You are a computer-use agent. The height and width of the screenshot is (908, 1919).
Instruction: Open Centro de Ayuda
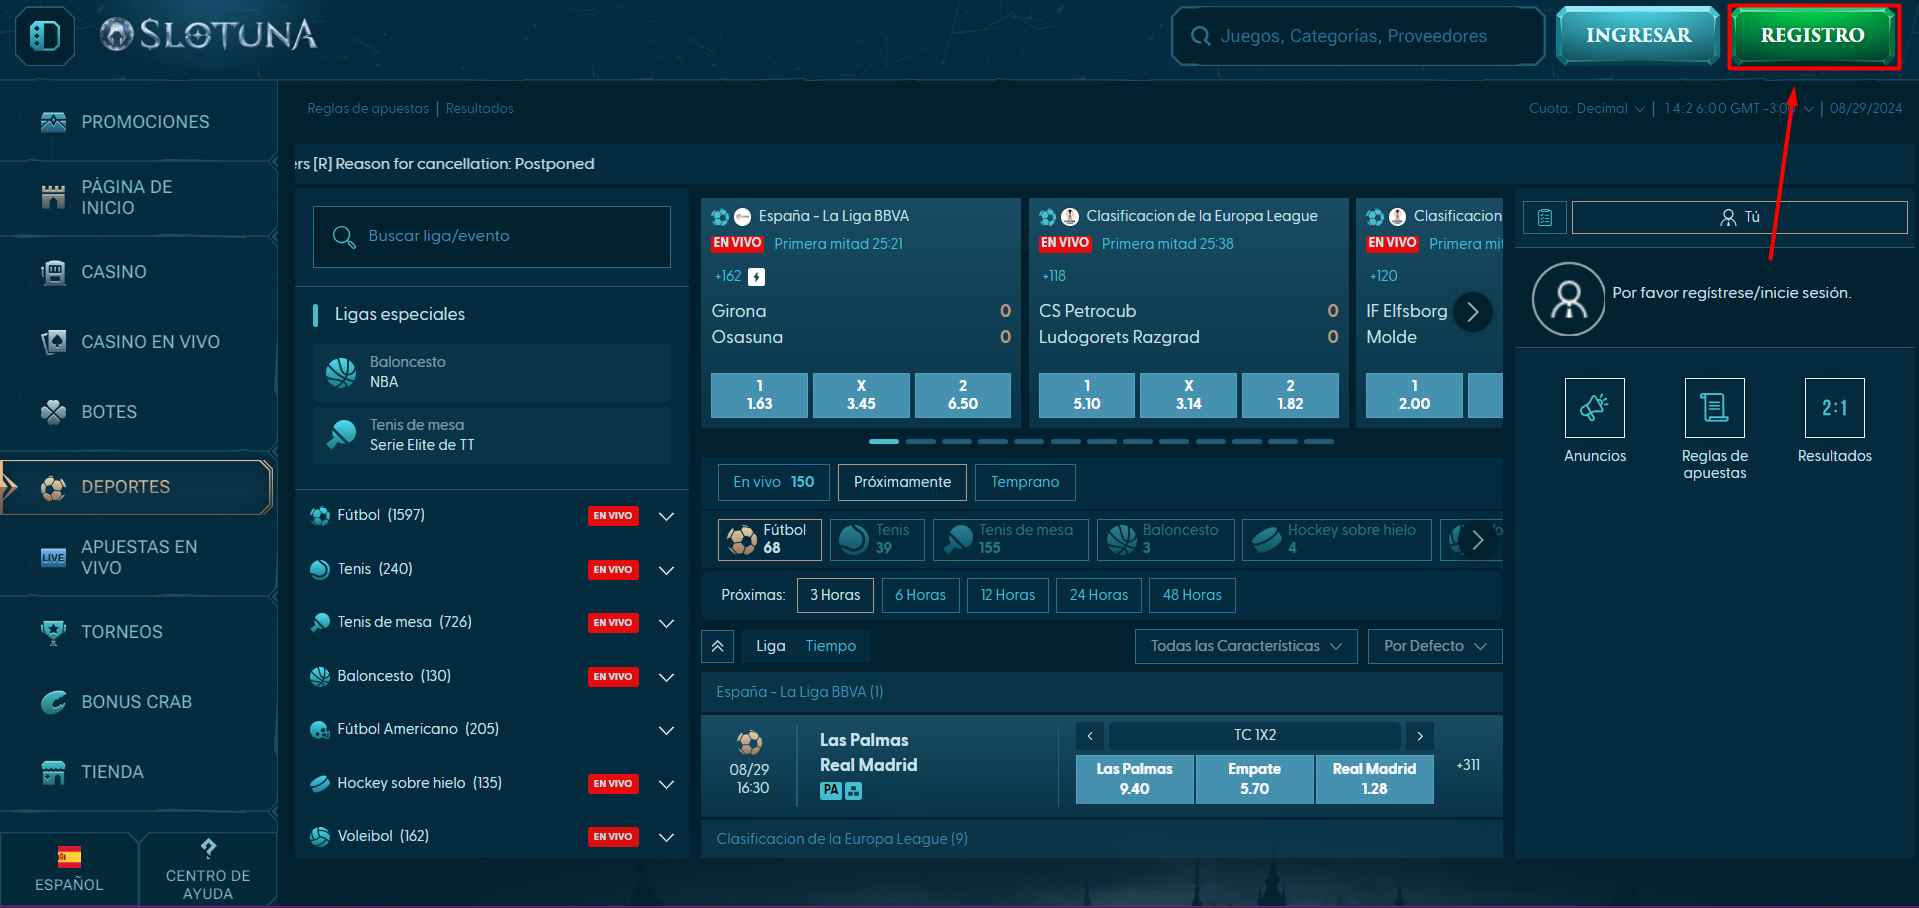(208, 869)
